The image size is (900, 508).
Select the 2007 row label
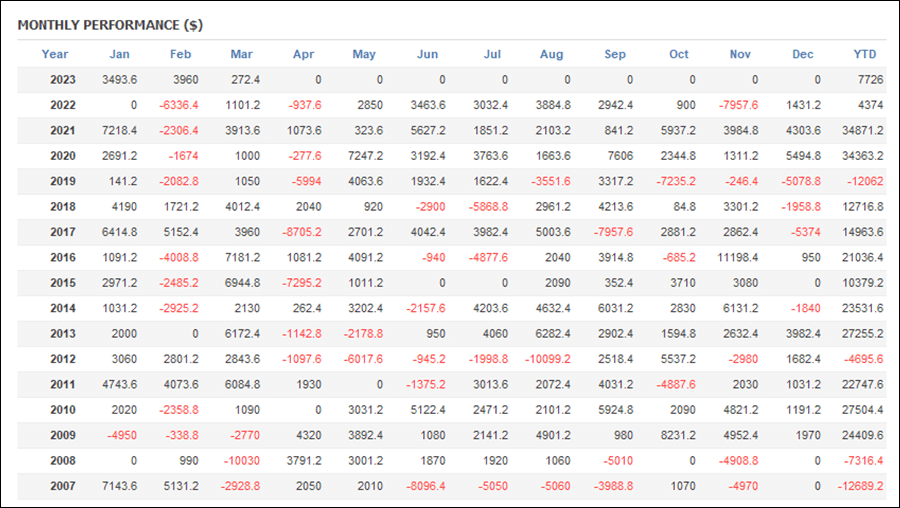click(x=63, y=486)
